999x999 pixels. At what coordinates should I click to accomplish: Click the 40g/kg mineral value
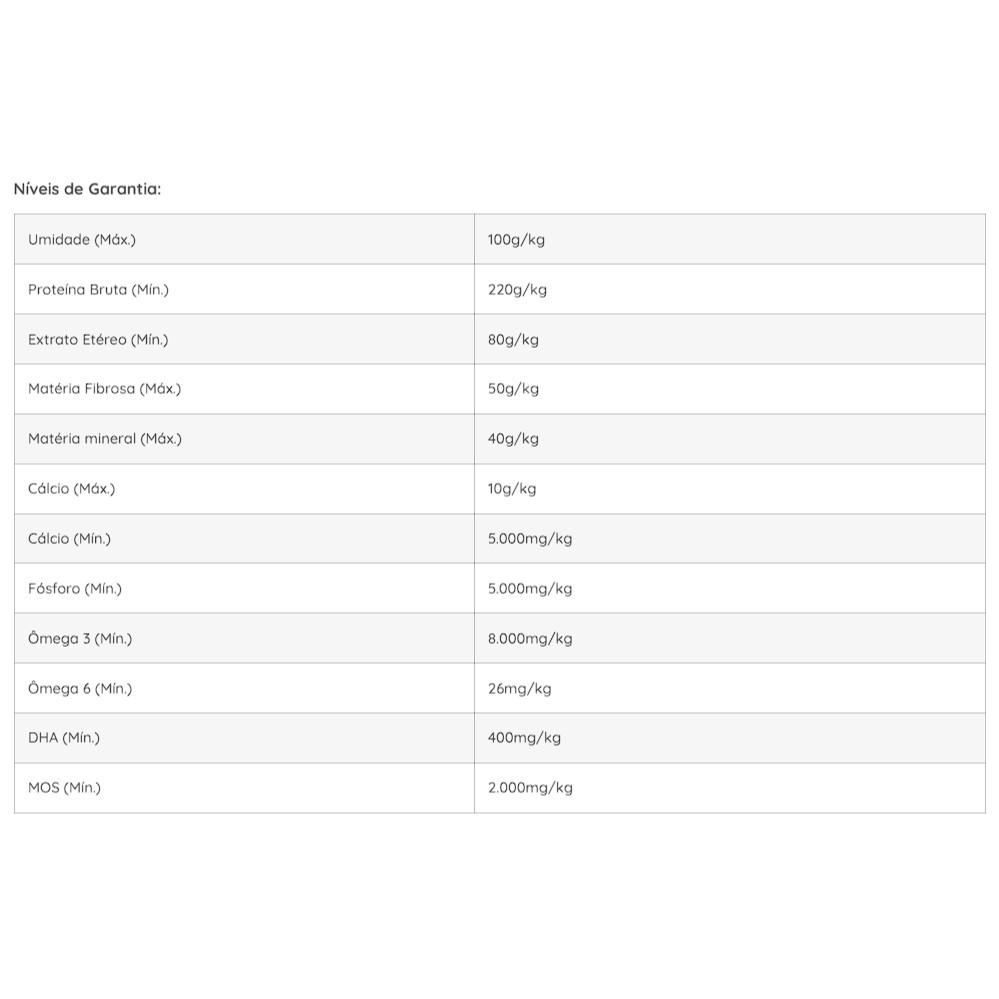click(x=513, y=439)
